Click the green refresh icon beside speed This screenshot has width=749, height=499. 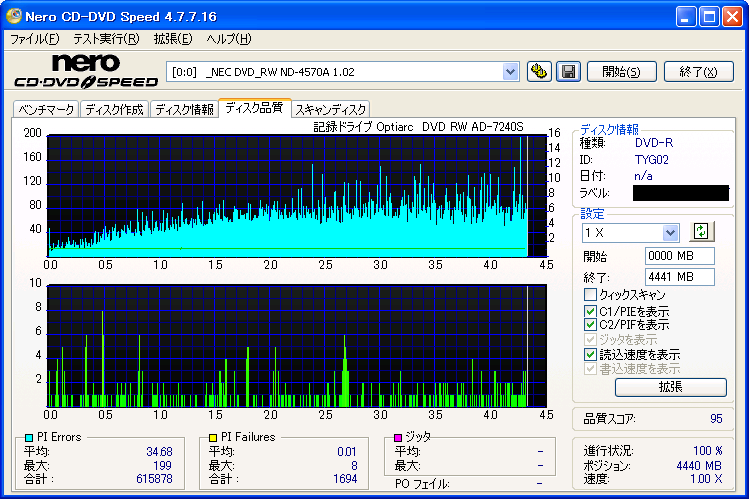coord(701,232)
